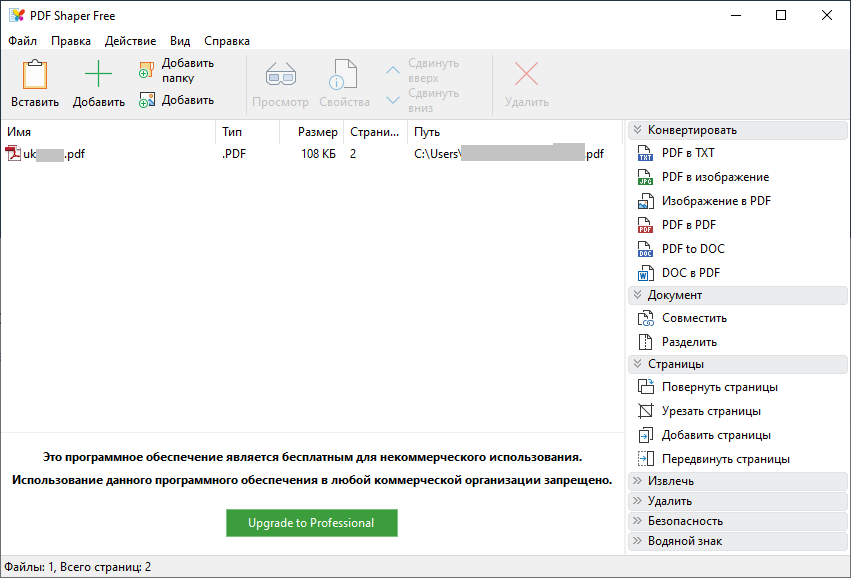The width and height of the screenshot is (851, 578).
Task: Click the Совместить label
Action: tap(694, 318)
